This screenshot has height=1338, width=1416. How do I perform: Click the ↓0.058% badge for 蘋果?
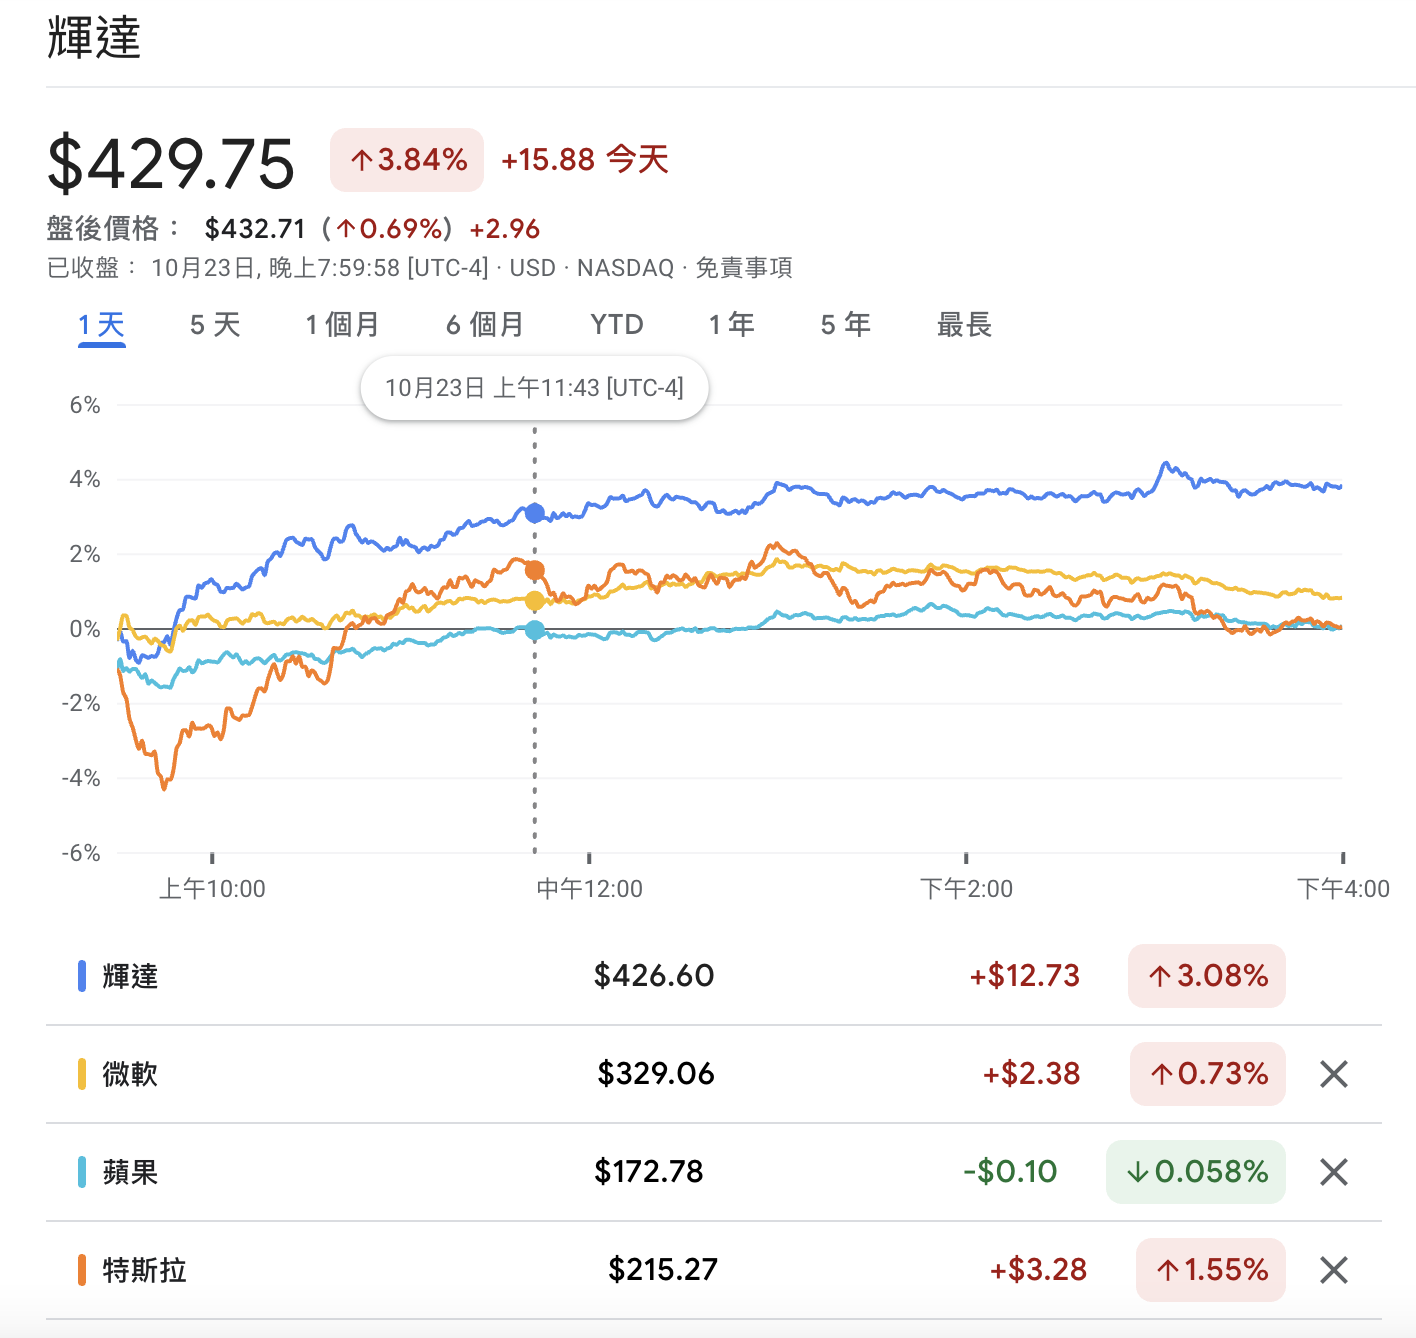coord(1196,1172)
